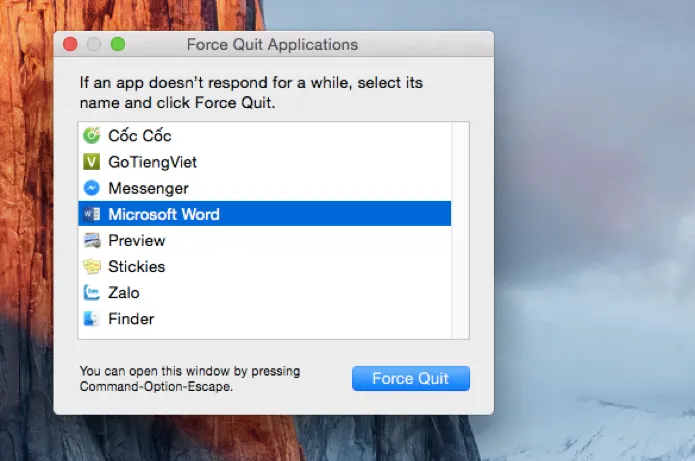The height and width of the screenshot is (461, 695).
Task: Click the app list scrollbar track
Action: [x=461, y=230]
